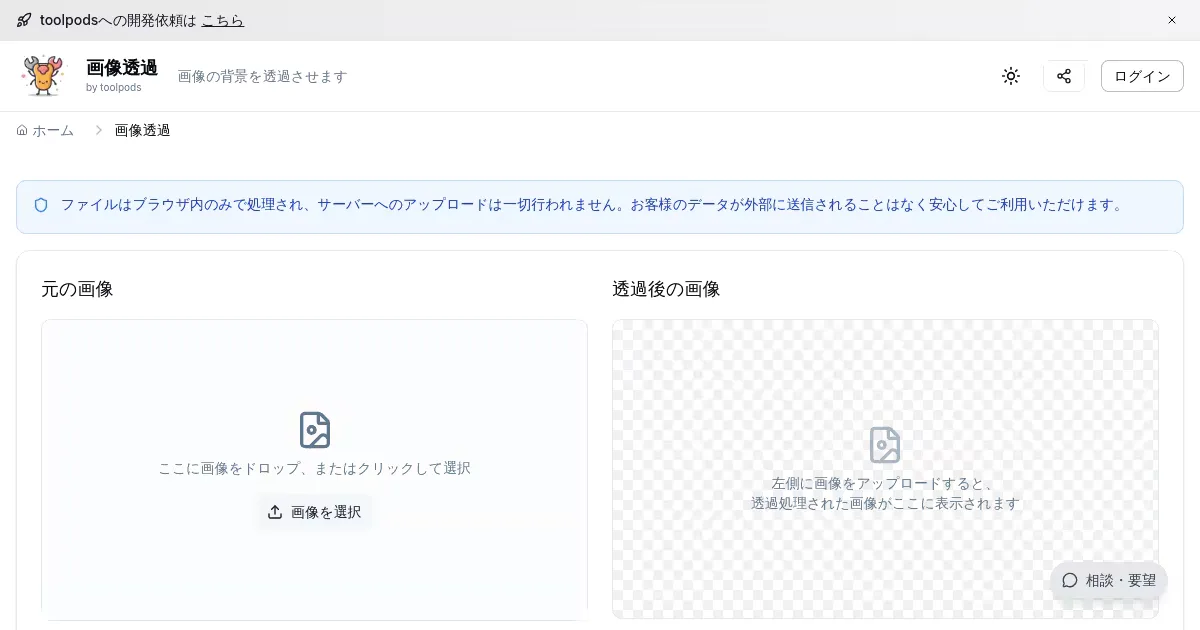Click the breadcrumb chevron separator
This screenshot has width=1200, height=630.
pos(99,130)
